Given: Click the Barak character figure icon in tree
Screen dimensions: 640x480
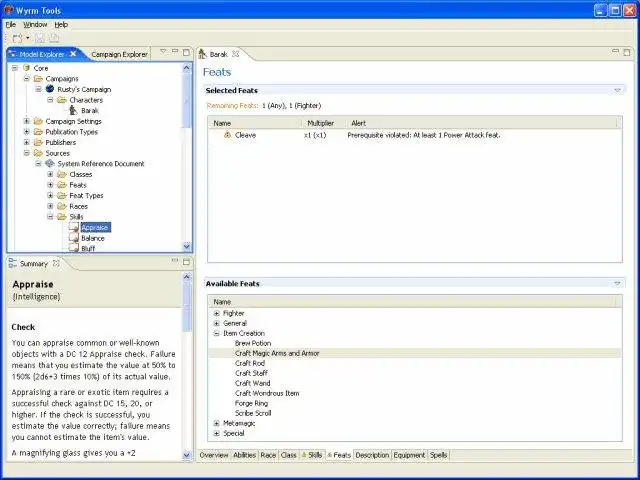Looking at the screenshot, I should (x=73, y=110).
